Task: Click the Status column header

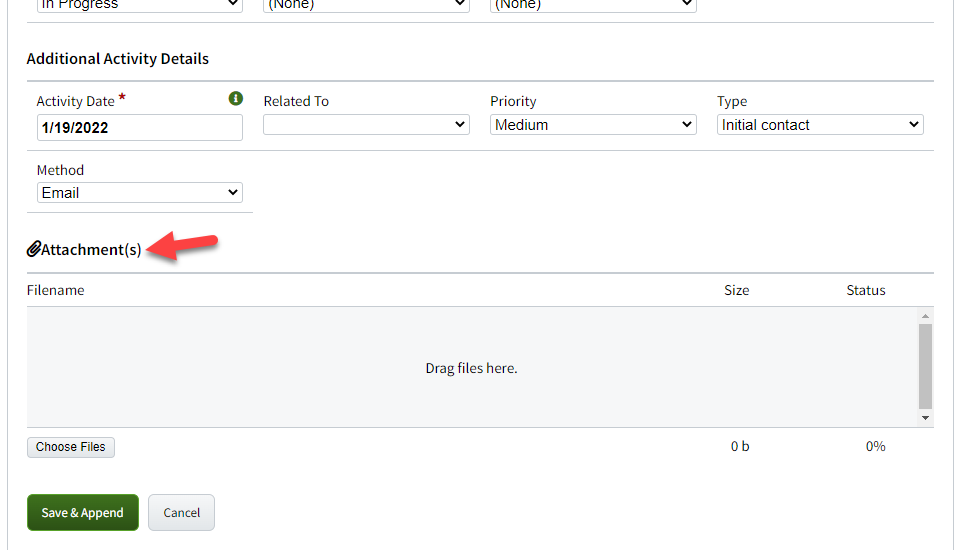Action: point(866,290)
